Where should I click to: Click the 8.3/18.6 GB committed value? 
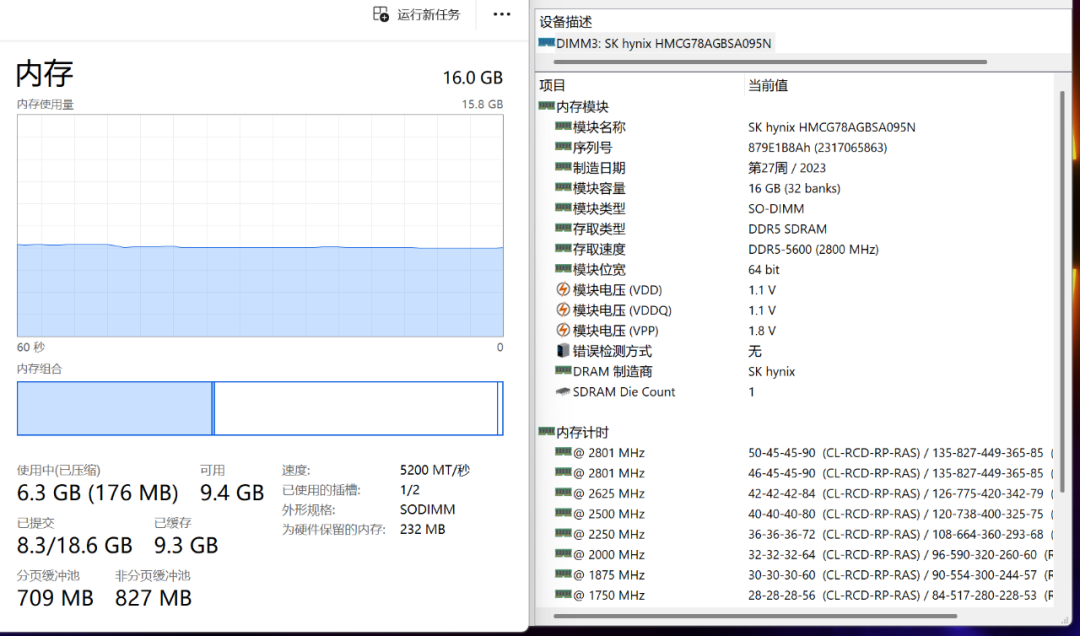point(74,545)
